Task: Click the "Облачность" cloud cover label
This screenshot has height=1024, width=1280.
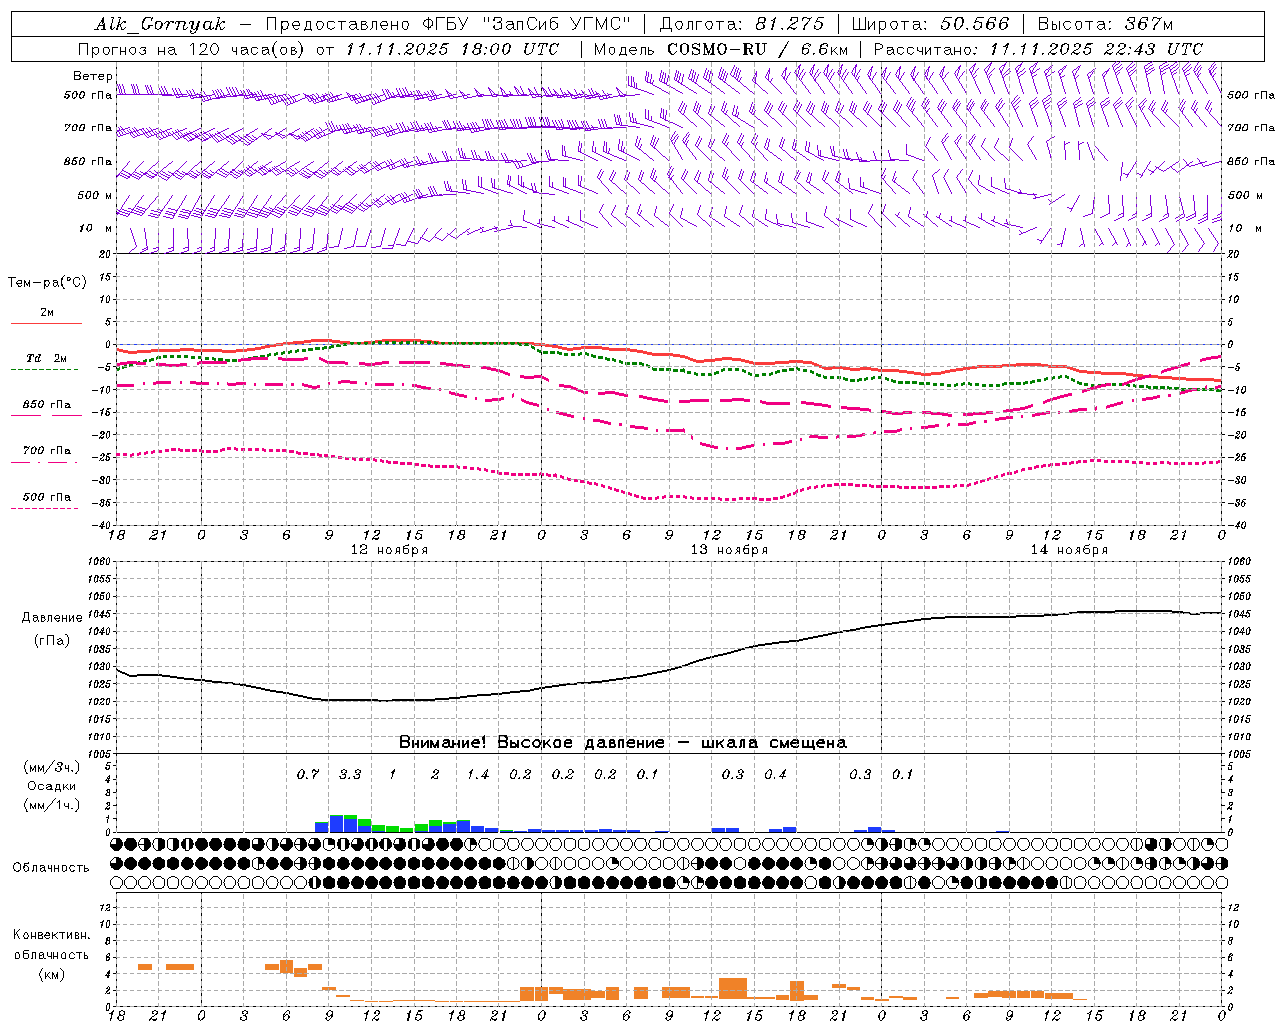Action: point(51,868)
